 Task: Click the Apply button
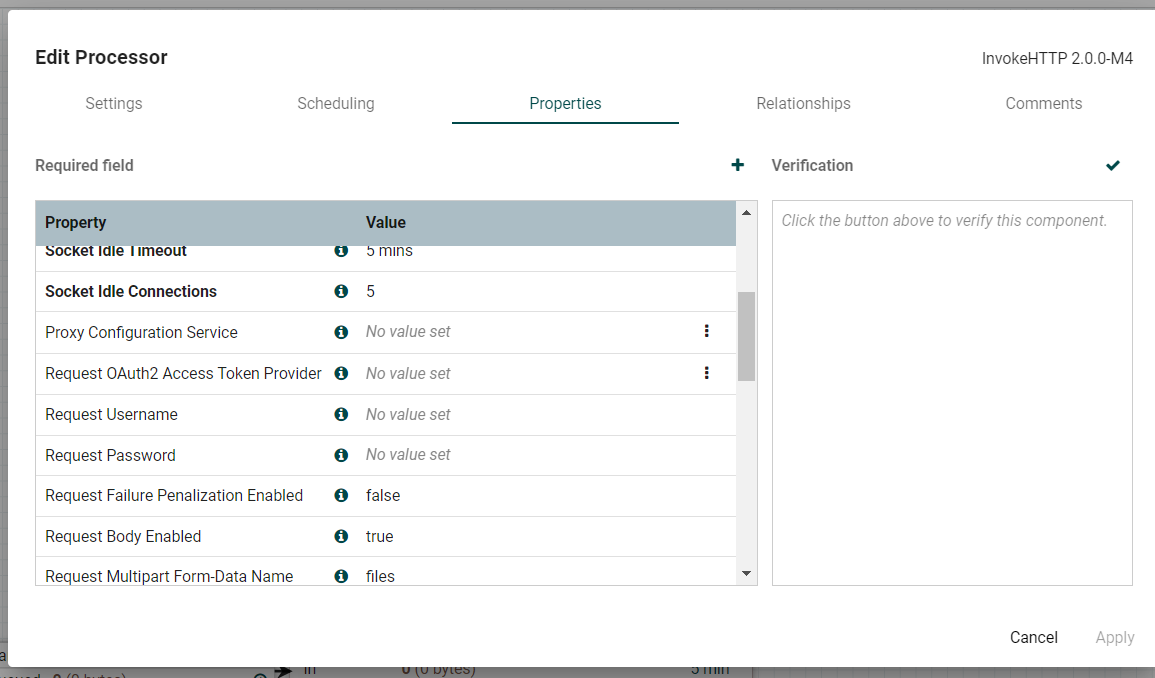click(1114, 637)
